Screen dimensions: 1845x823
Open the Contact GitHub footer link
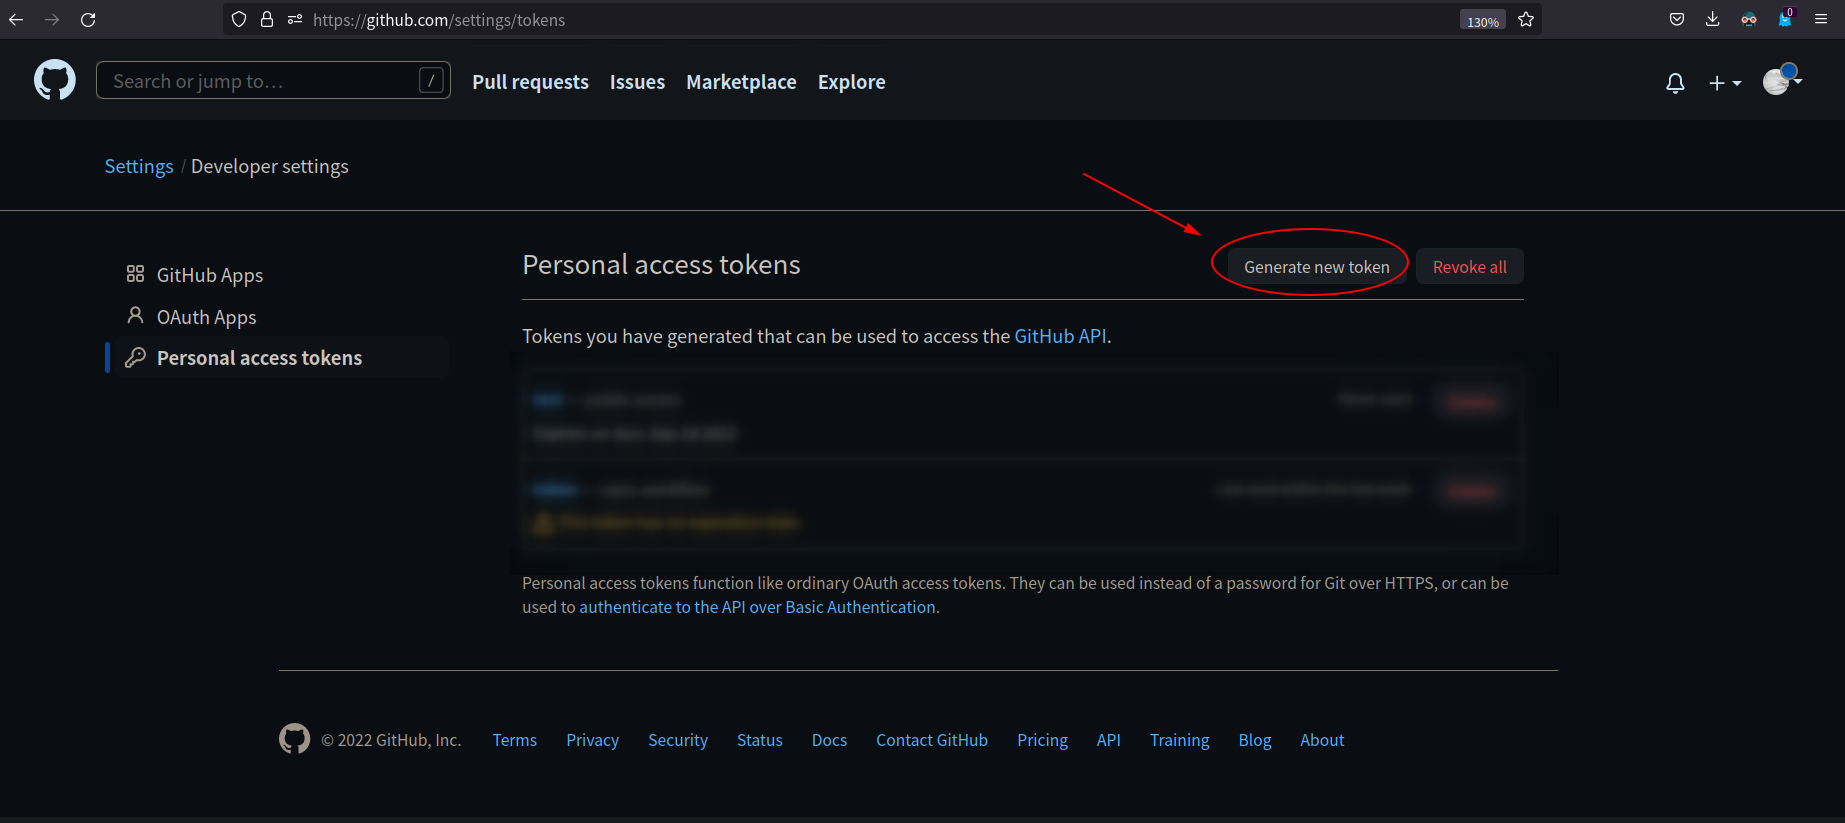click(932, 740)
